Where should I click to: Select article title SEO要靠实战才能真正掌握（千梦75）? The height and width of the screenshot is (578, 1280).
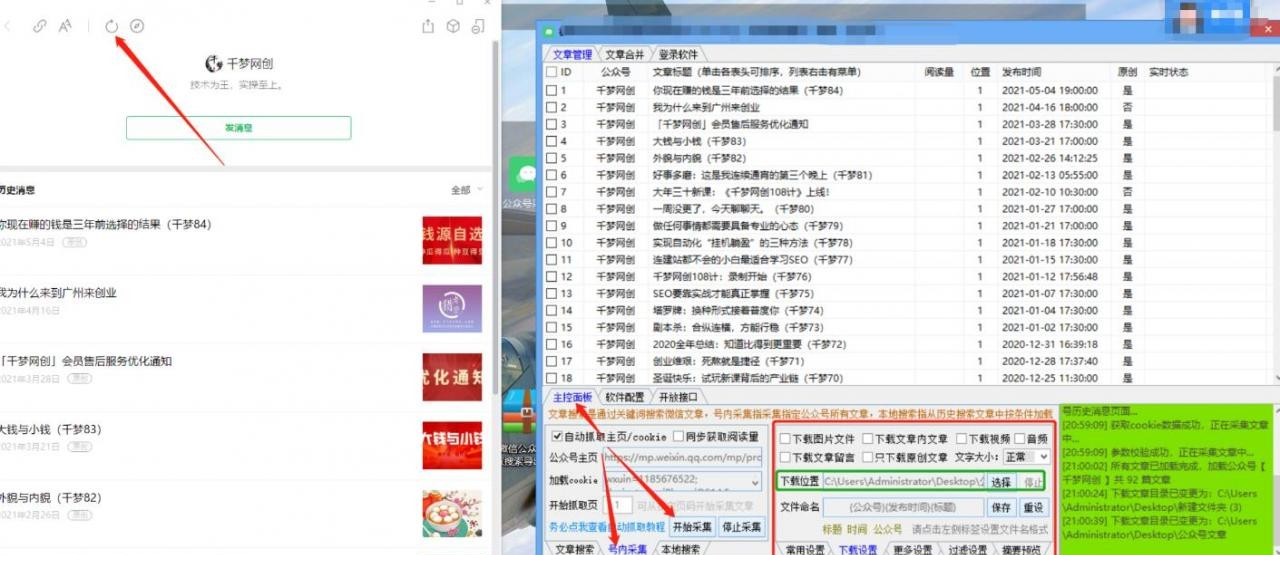[733, 294]
